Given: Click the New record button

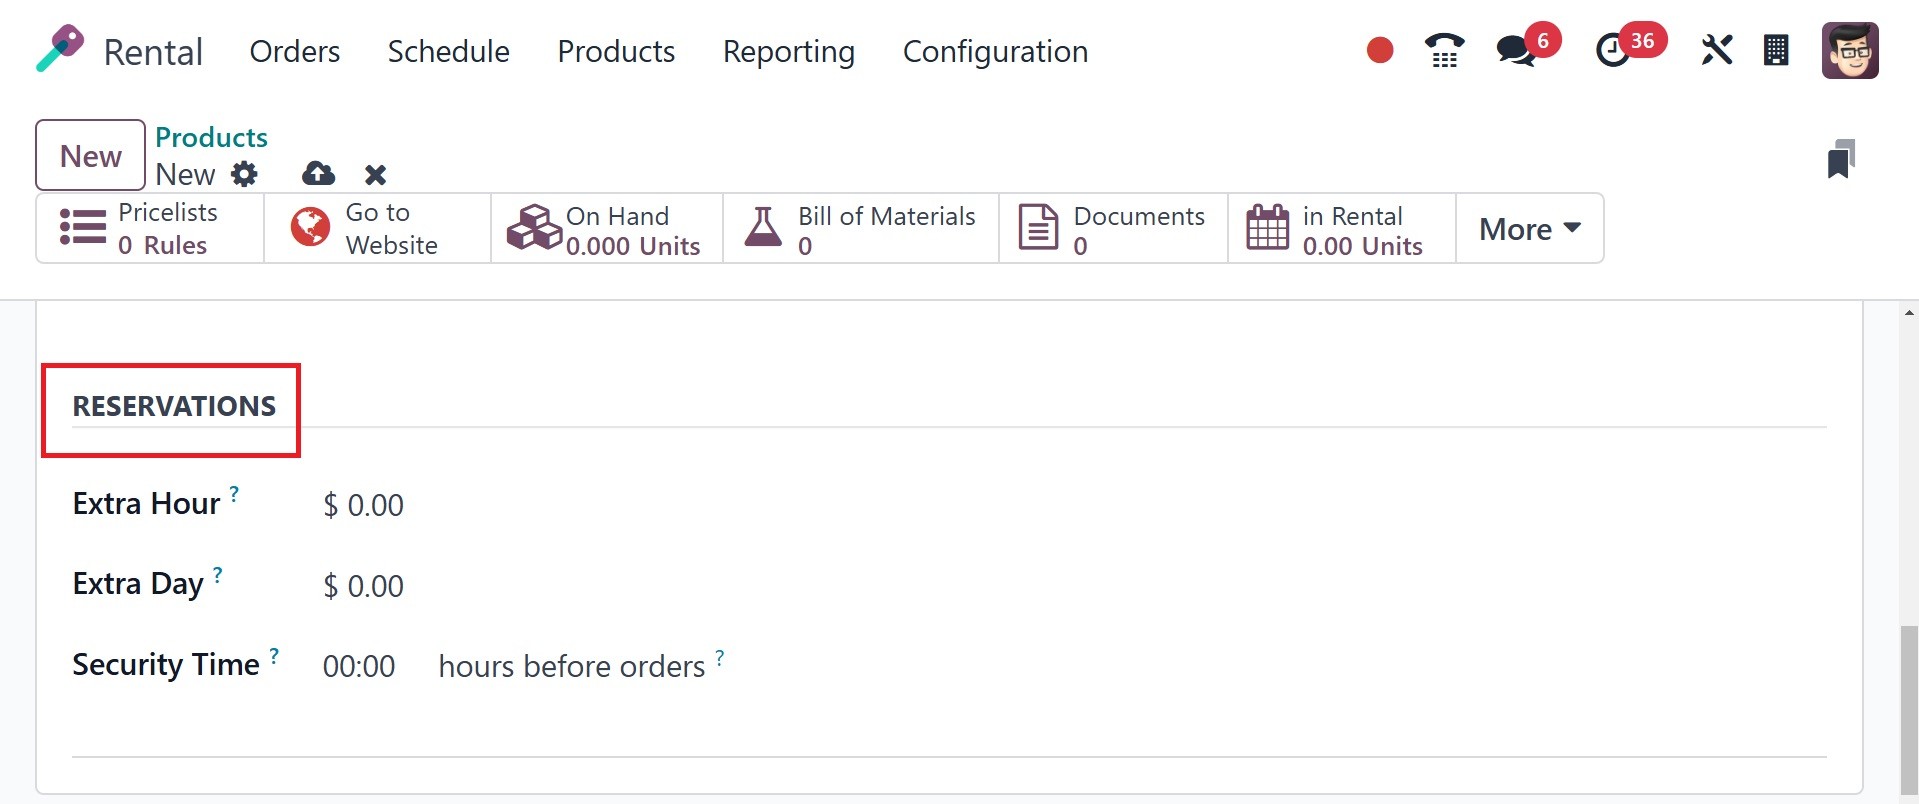Looking at the screenshot, I should 91,156.
